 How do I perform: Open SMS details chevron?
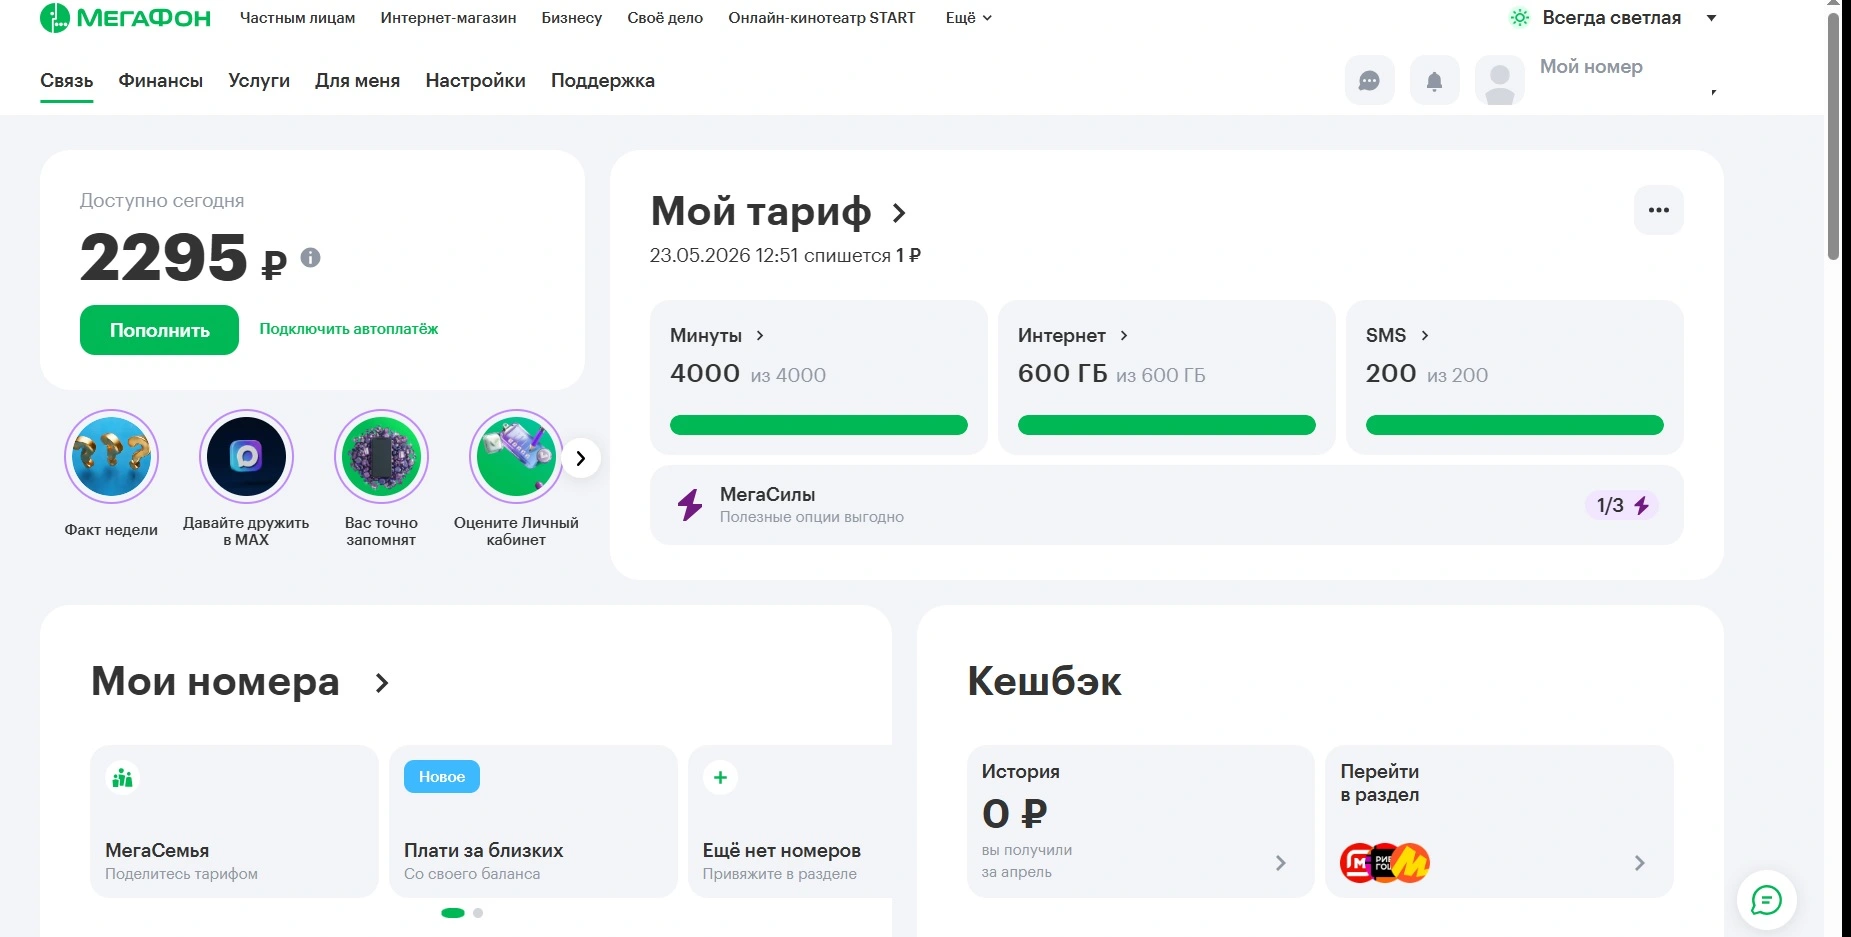[1425, 336]
